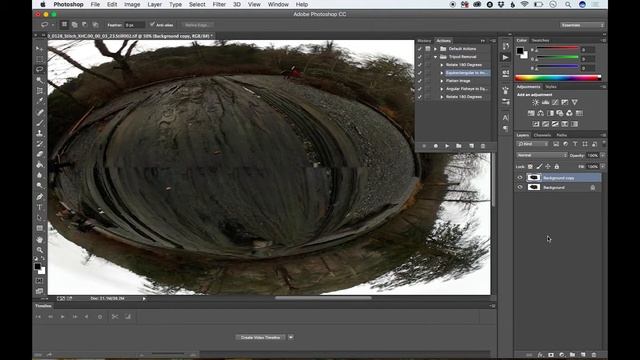Open the Select menu
640x360 pixels.
197,4
